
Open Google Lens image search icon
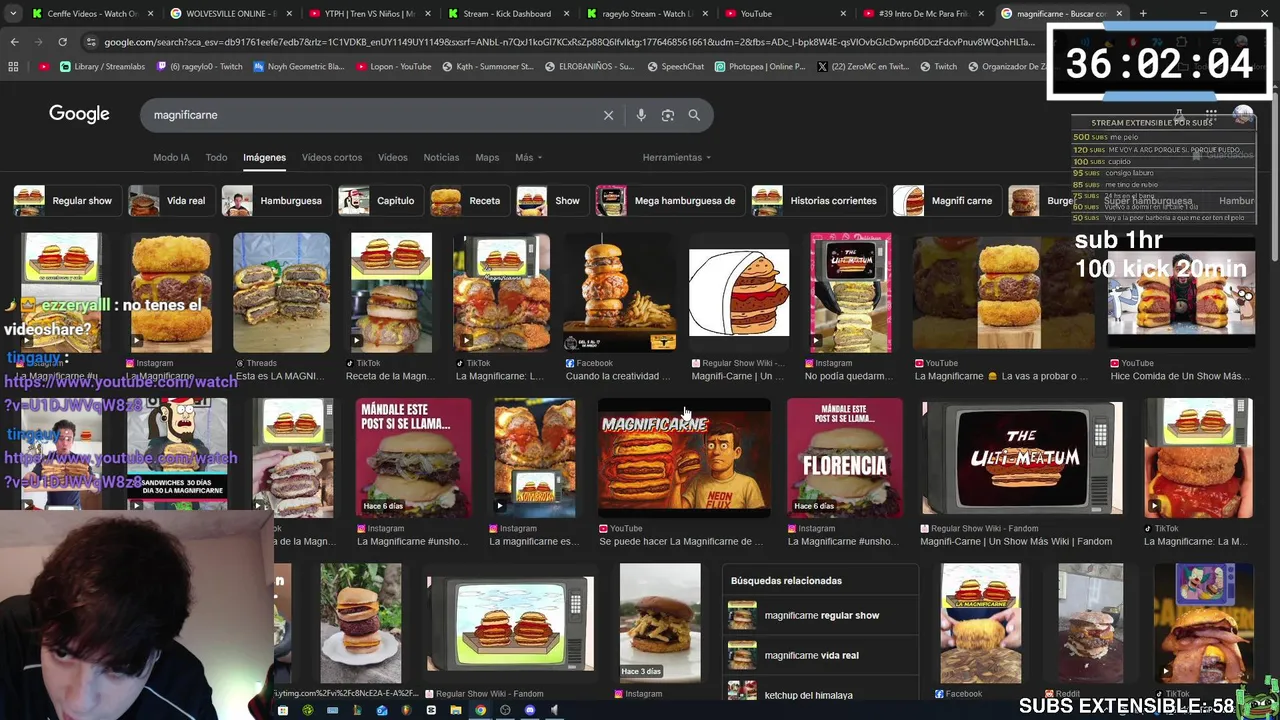point(668,115)
